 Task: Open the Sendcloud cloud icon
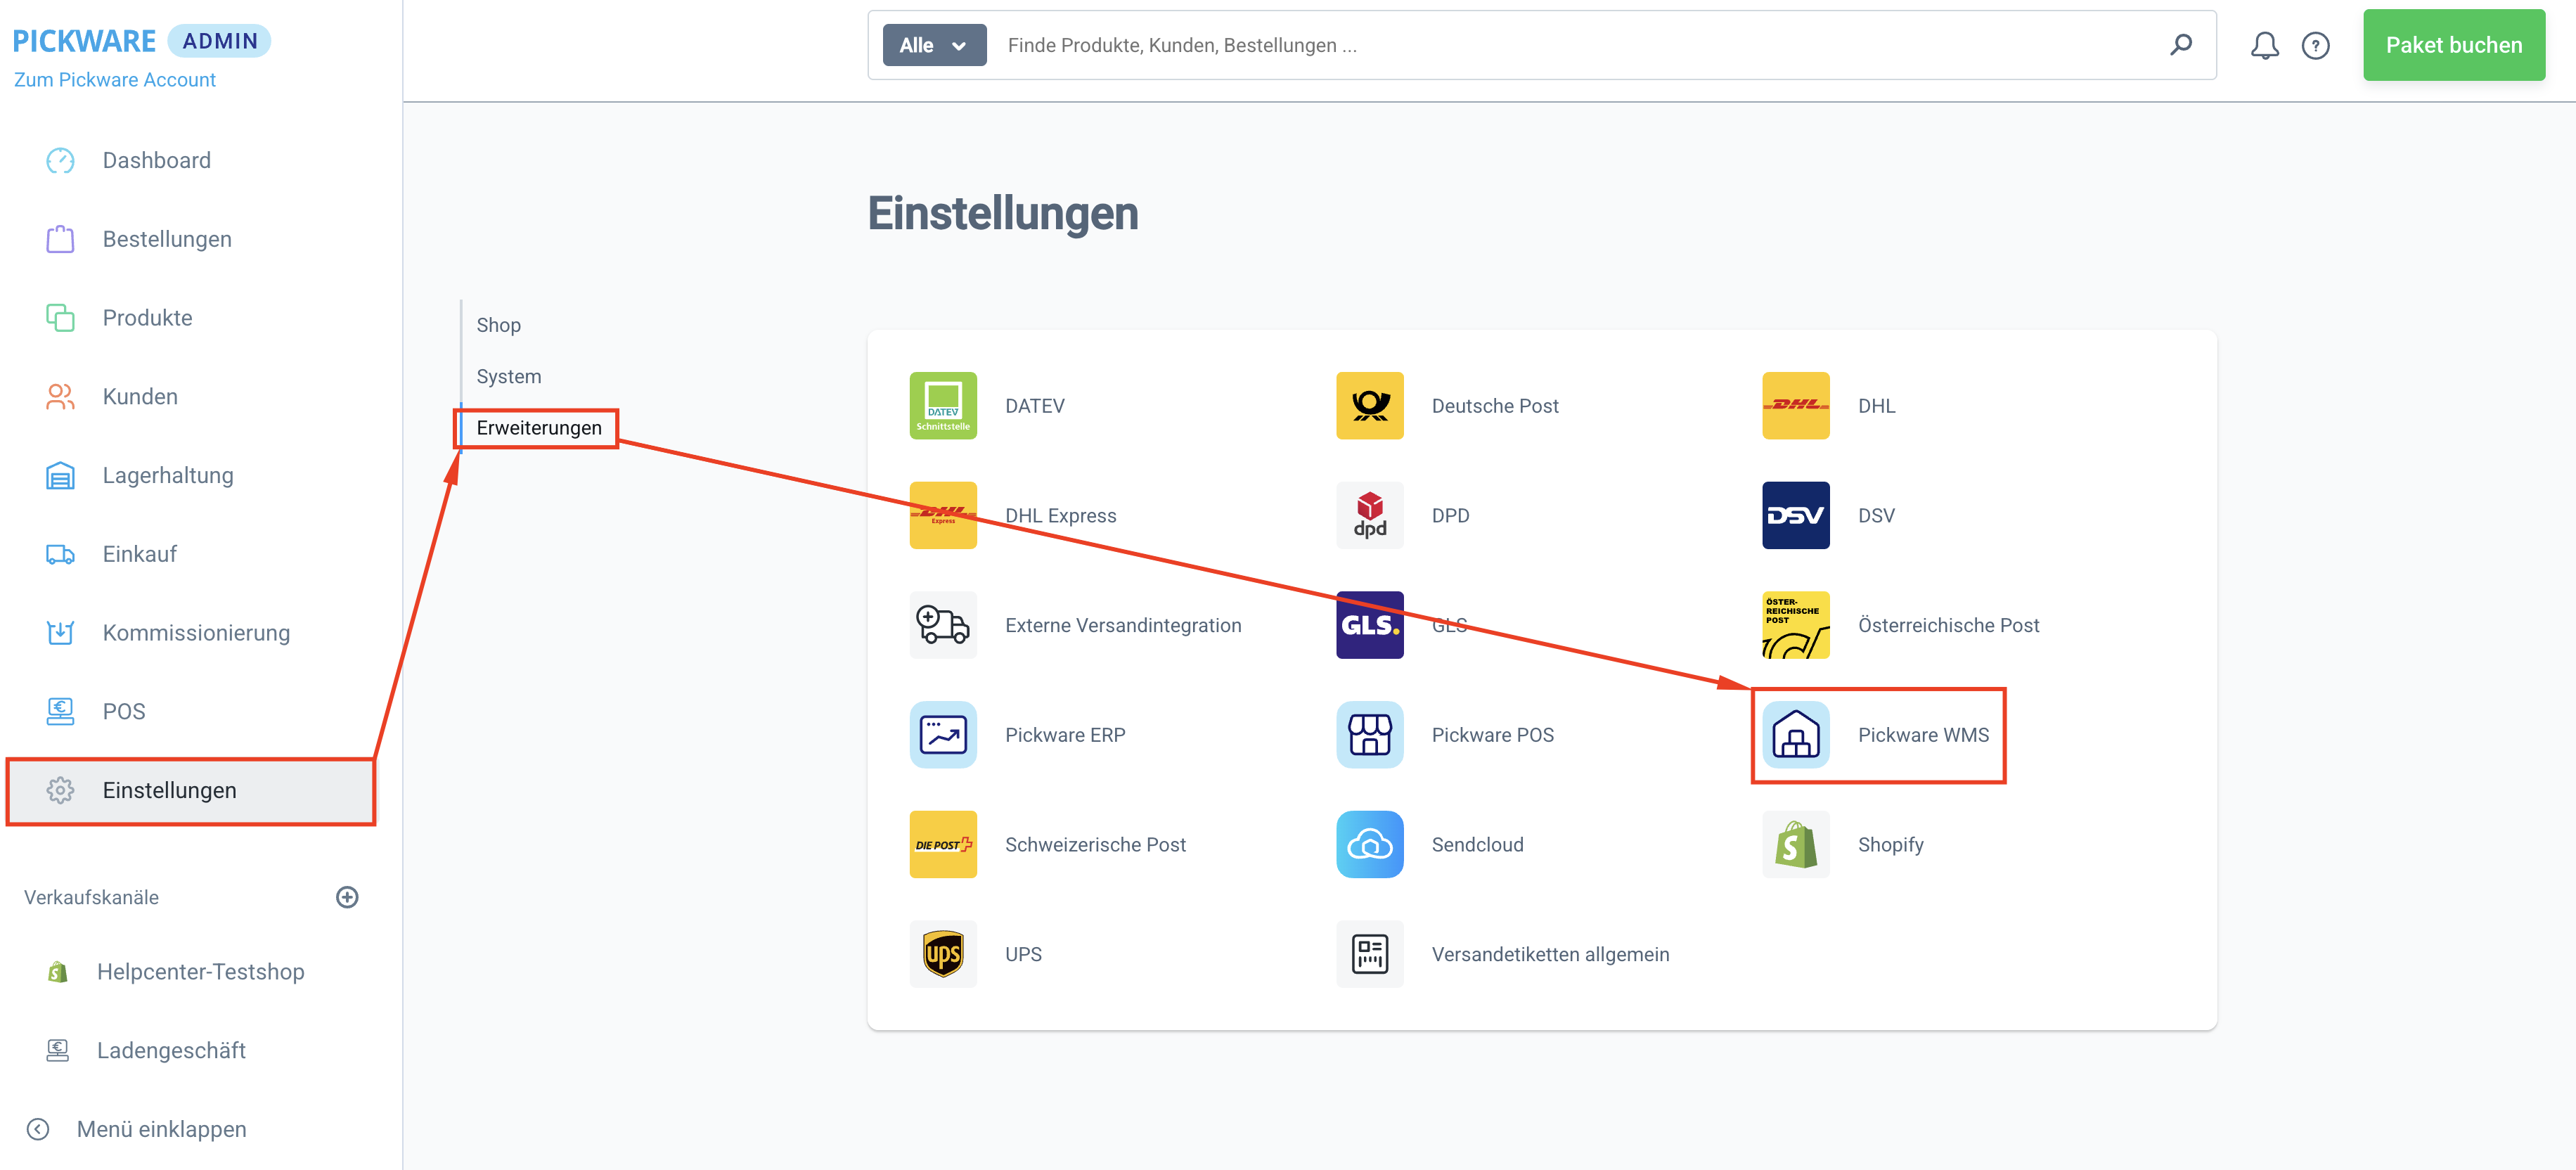(x=1369, y=845)
